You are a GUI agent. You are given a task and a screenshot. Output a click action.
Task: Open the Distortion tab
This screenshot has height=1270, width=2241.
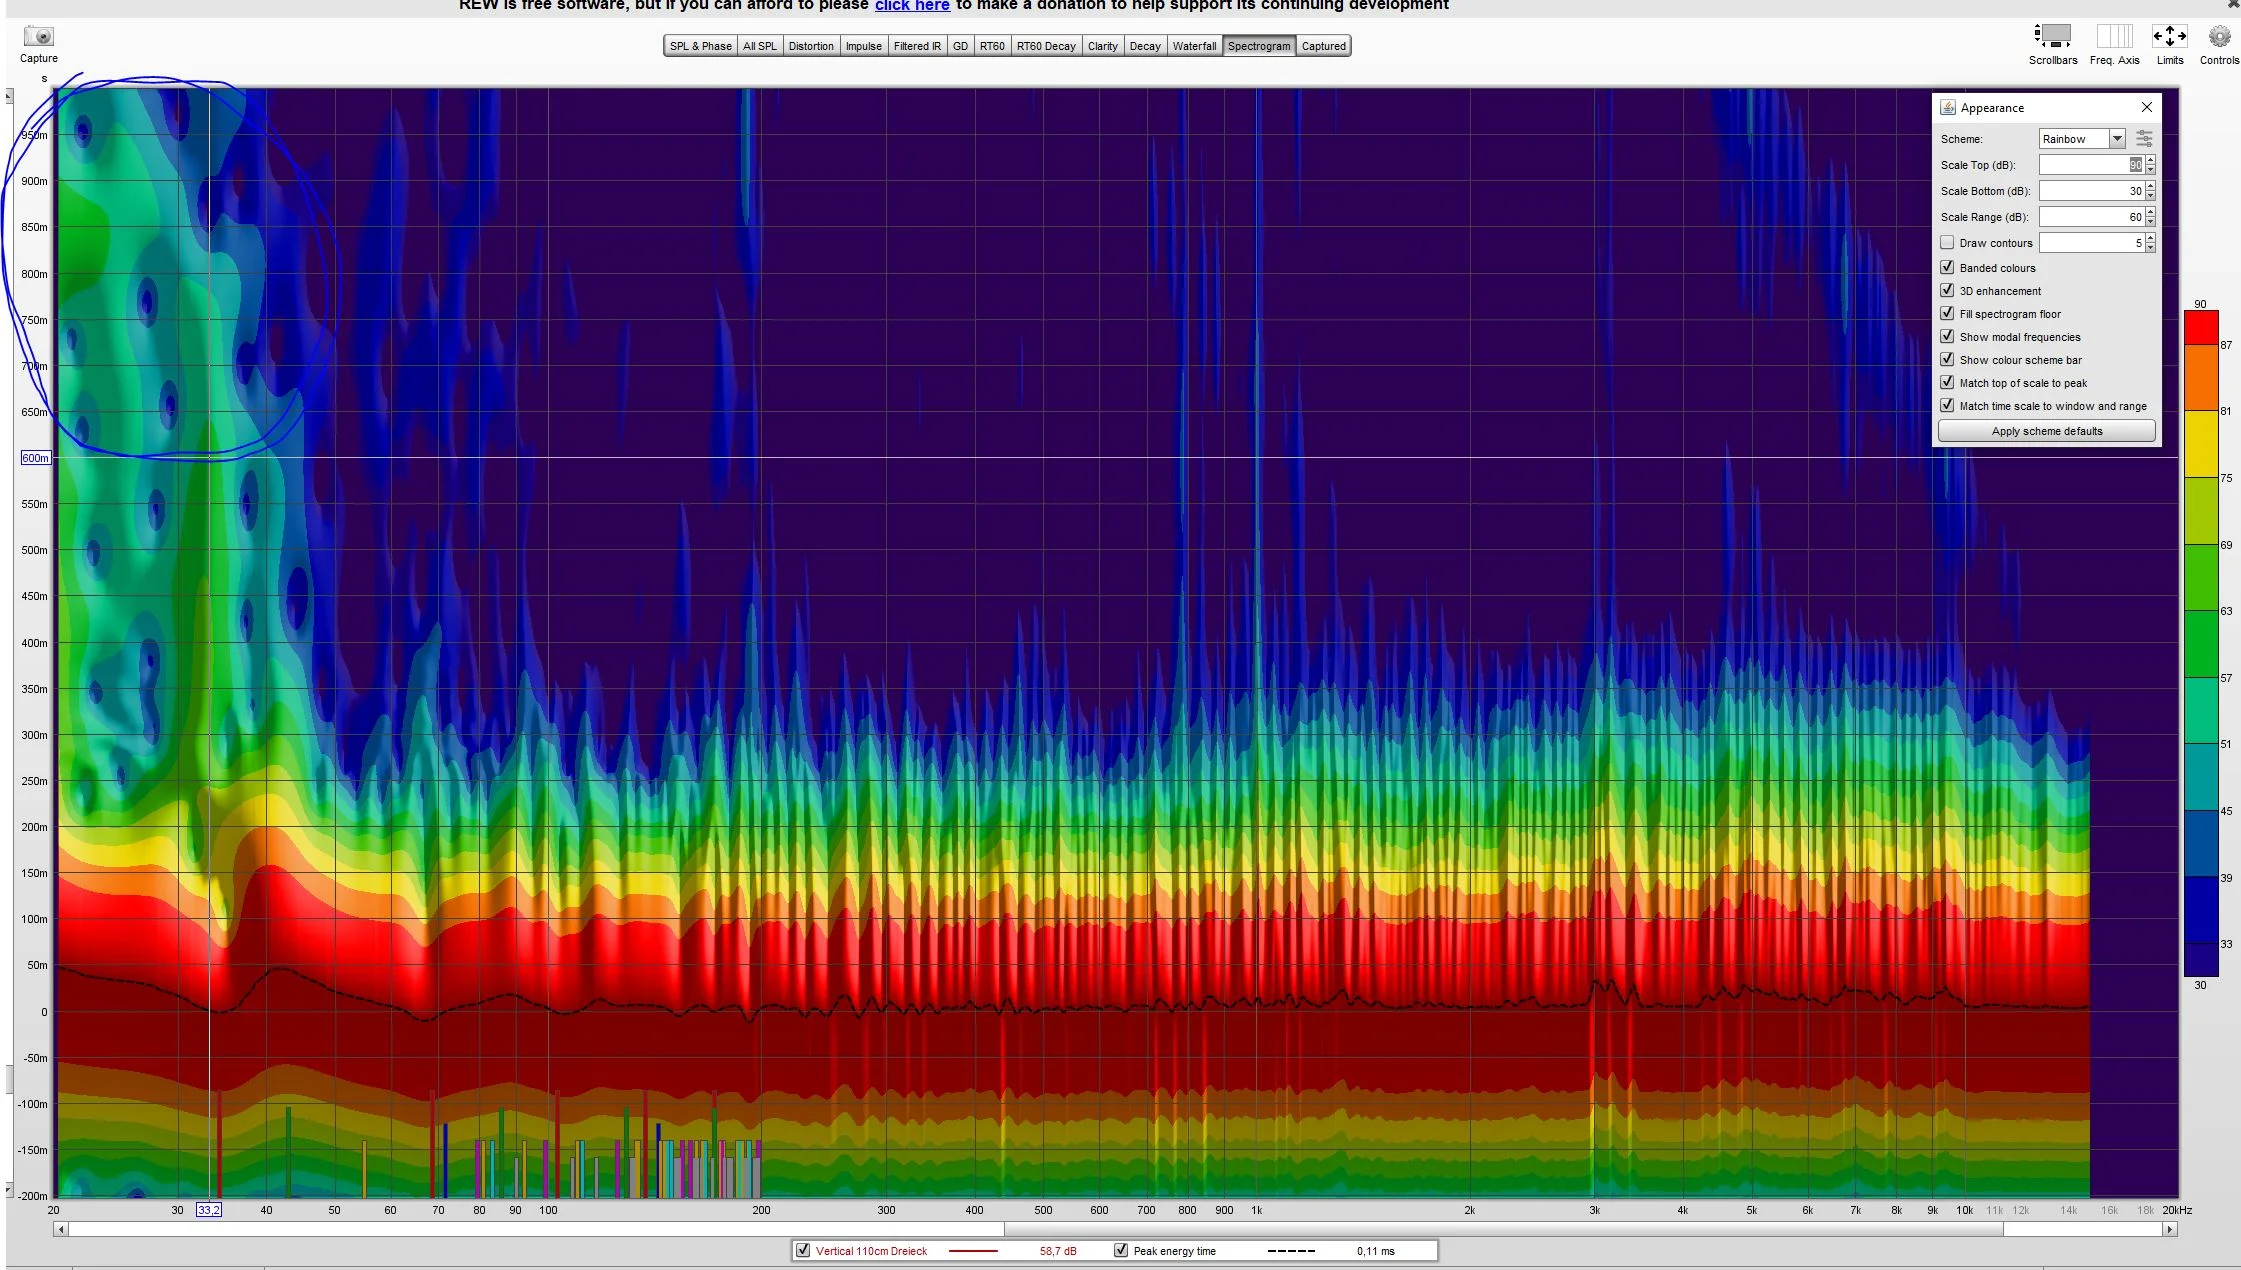tap(810, 46)
